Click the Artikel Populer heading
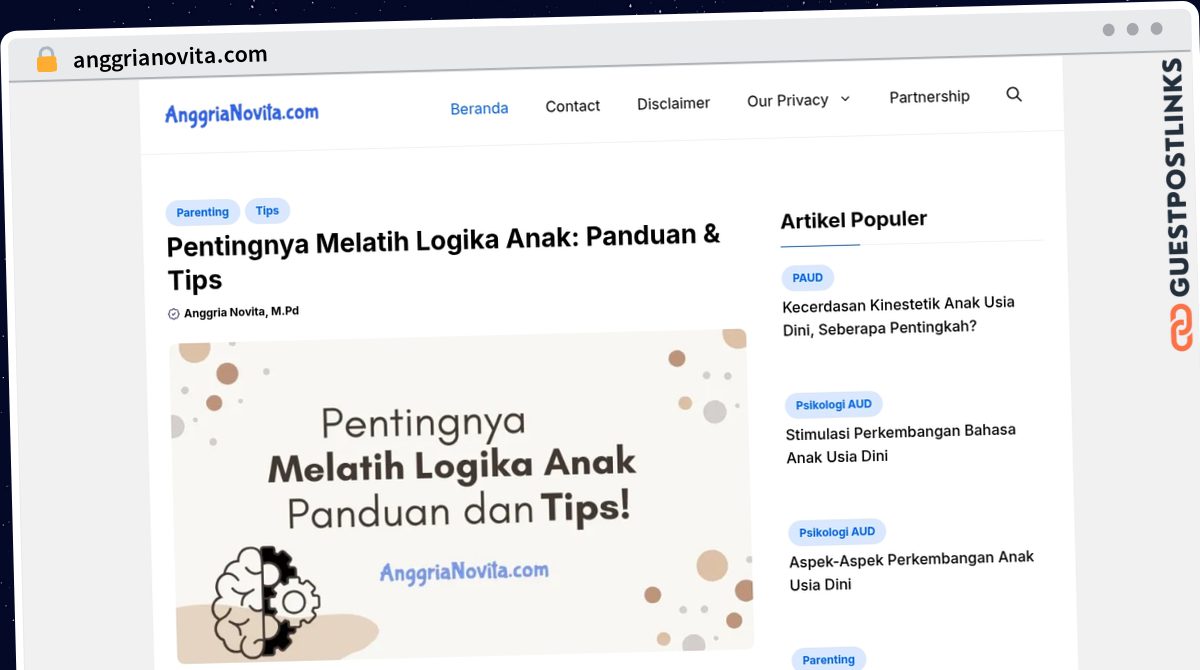This screenshot has width=1200, height=670. tap(854, 220)
